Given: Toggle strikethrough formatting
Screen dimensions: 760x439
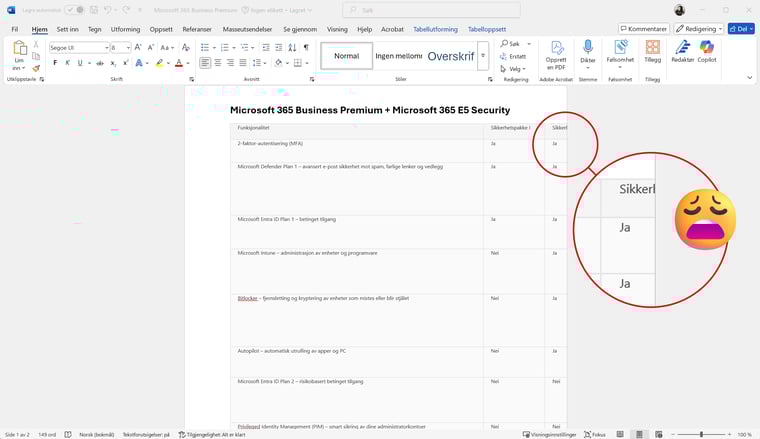Looking at the screenshot, I should (x=100, y=63).
